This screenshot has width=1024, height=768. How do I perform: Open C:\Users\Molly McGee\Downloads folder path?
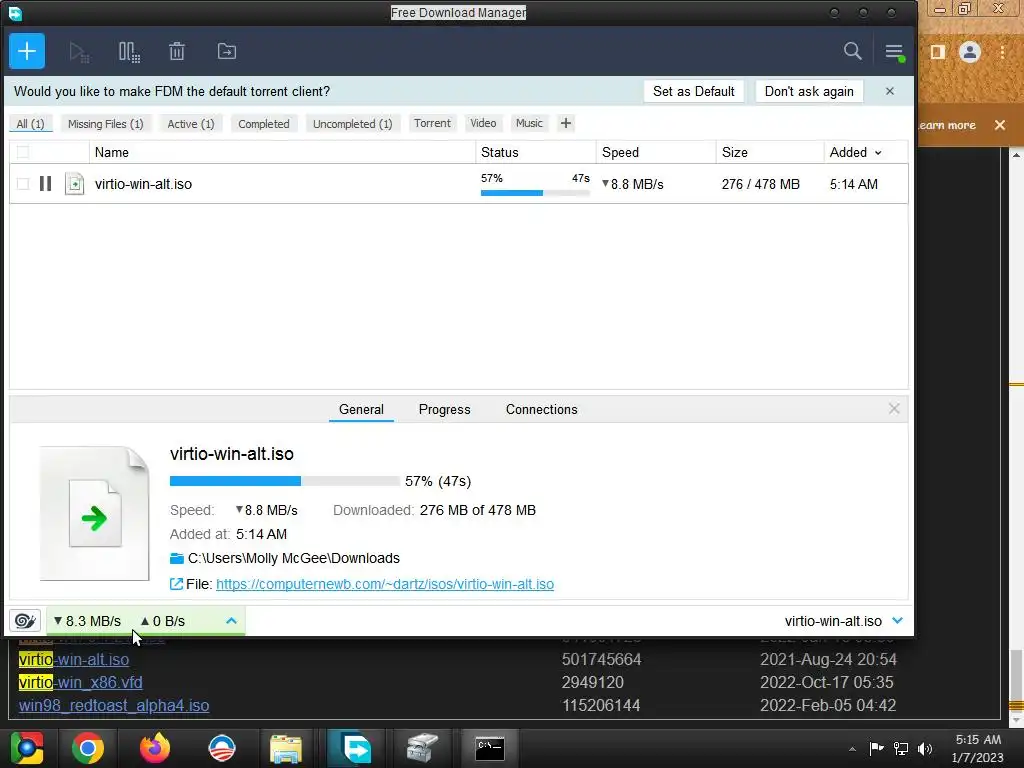pyautogui.click(x=293, y=558)
